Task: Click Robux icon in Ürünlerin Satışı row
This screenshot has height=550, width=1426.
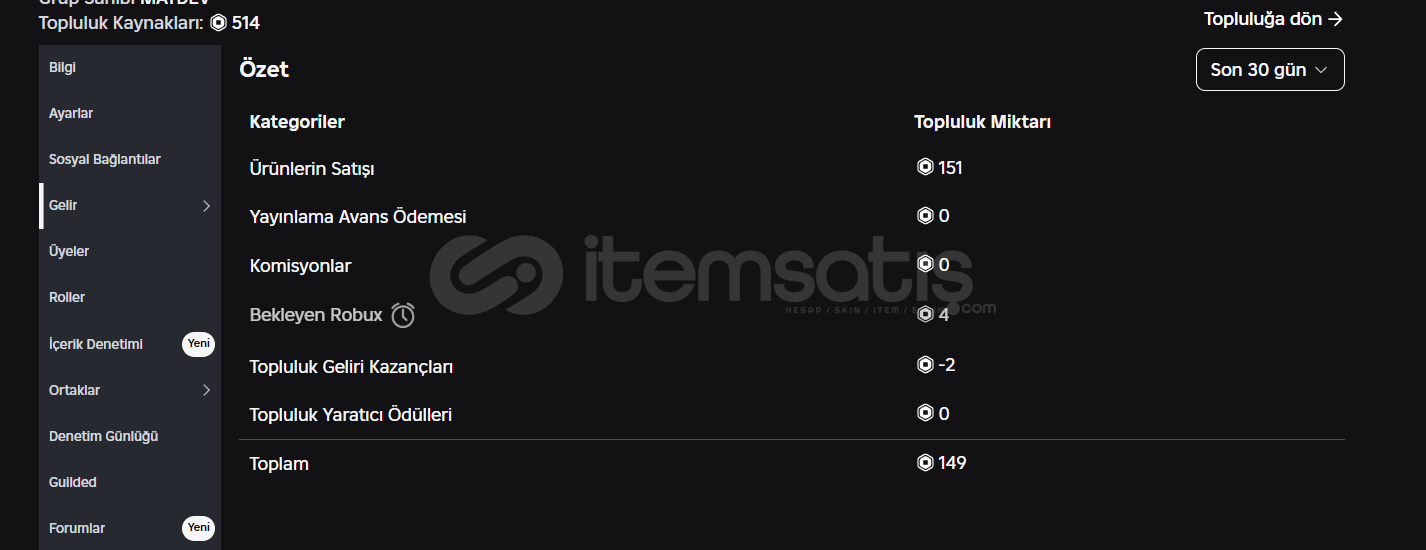Action: (x=925, y=168)
